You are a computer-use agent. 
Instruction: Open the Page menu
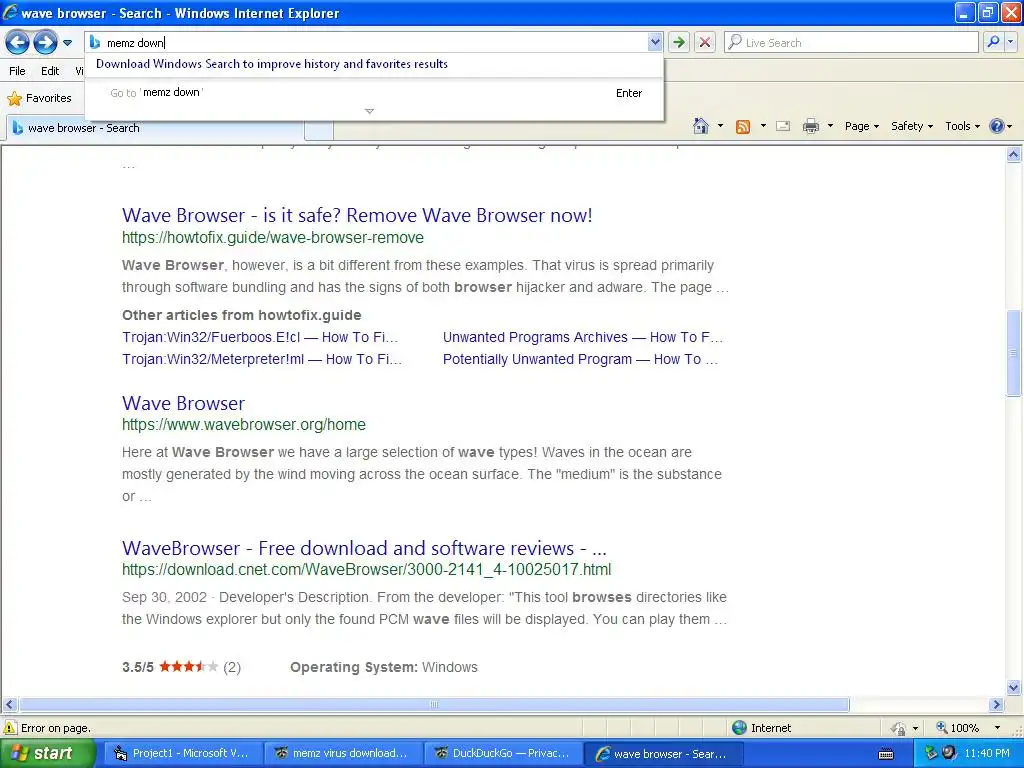861,126
